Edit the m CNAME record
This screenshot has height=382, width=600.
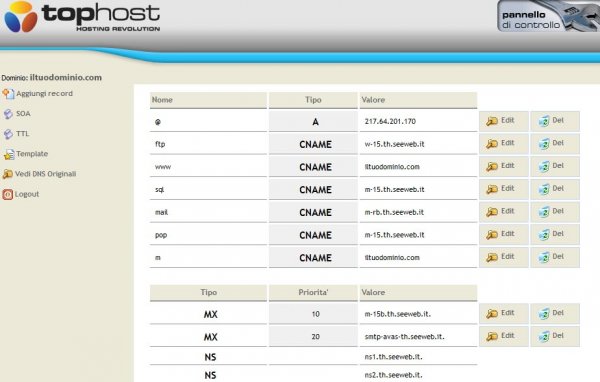tap(504, 257)
